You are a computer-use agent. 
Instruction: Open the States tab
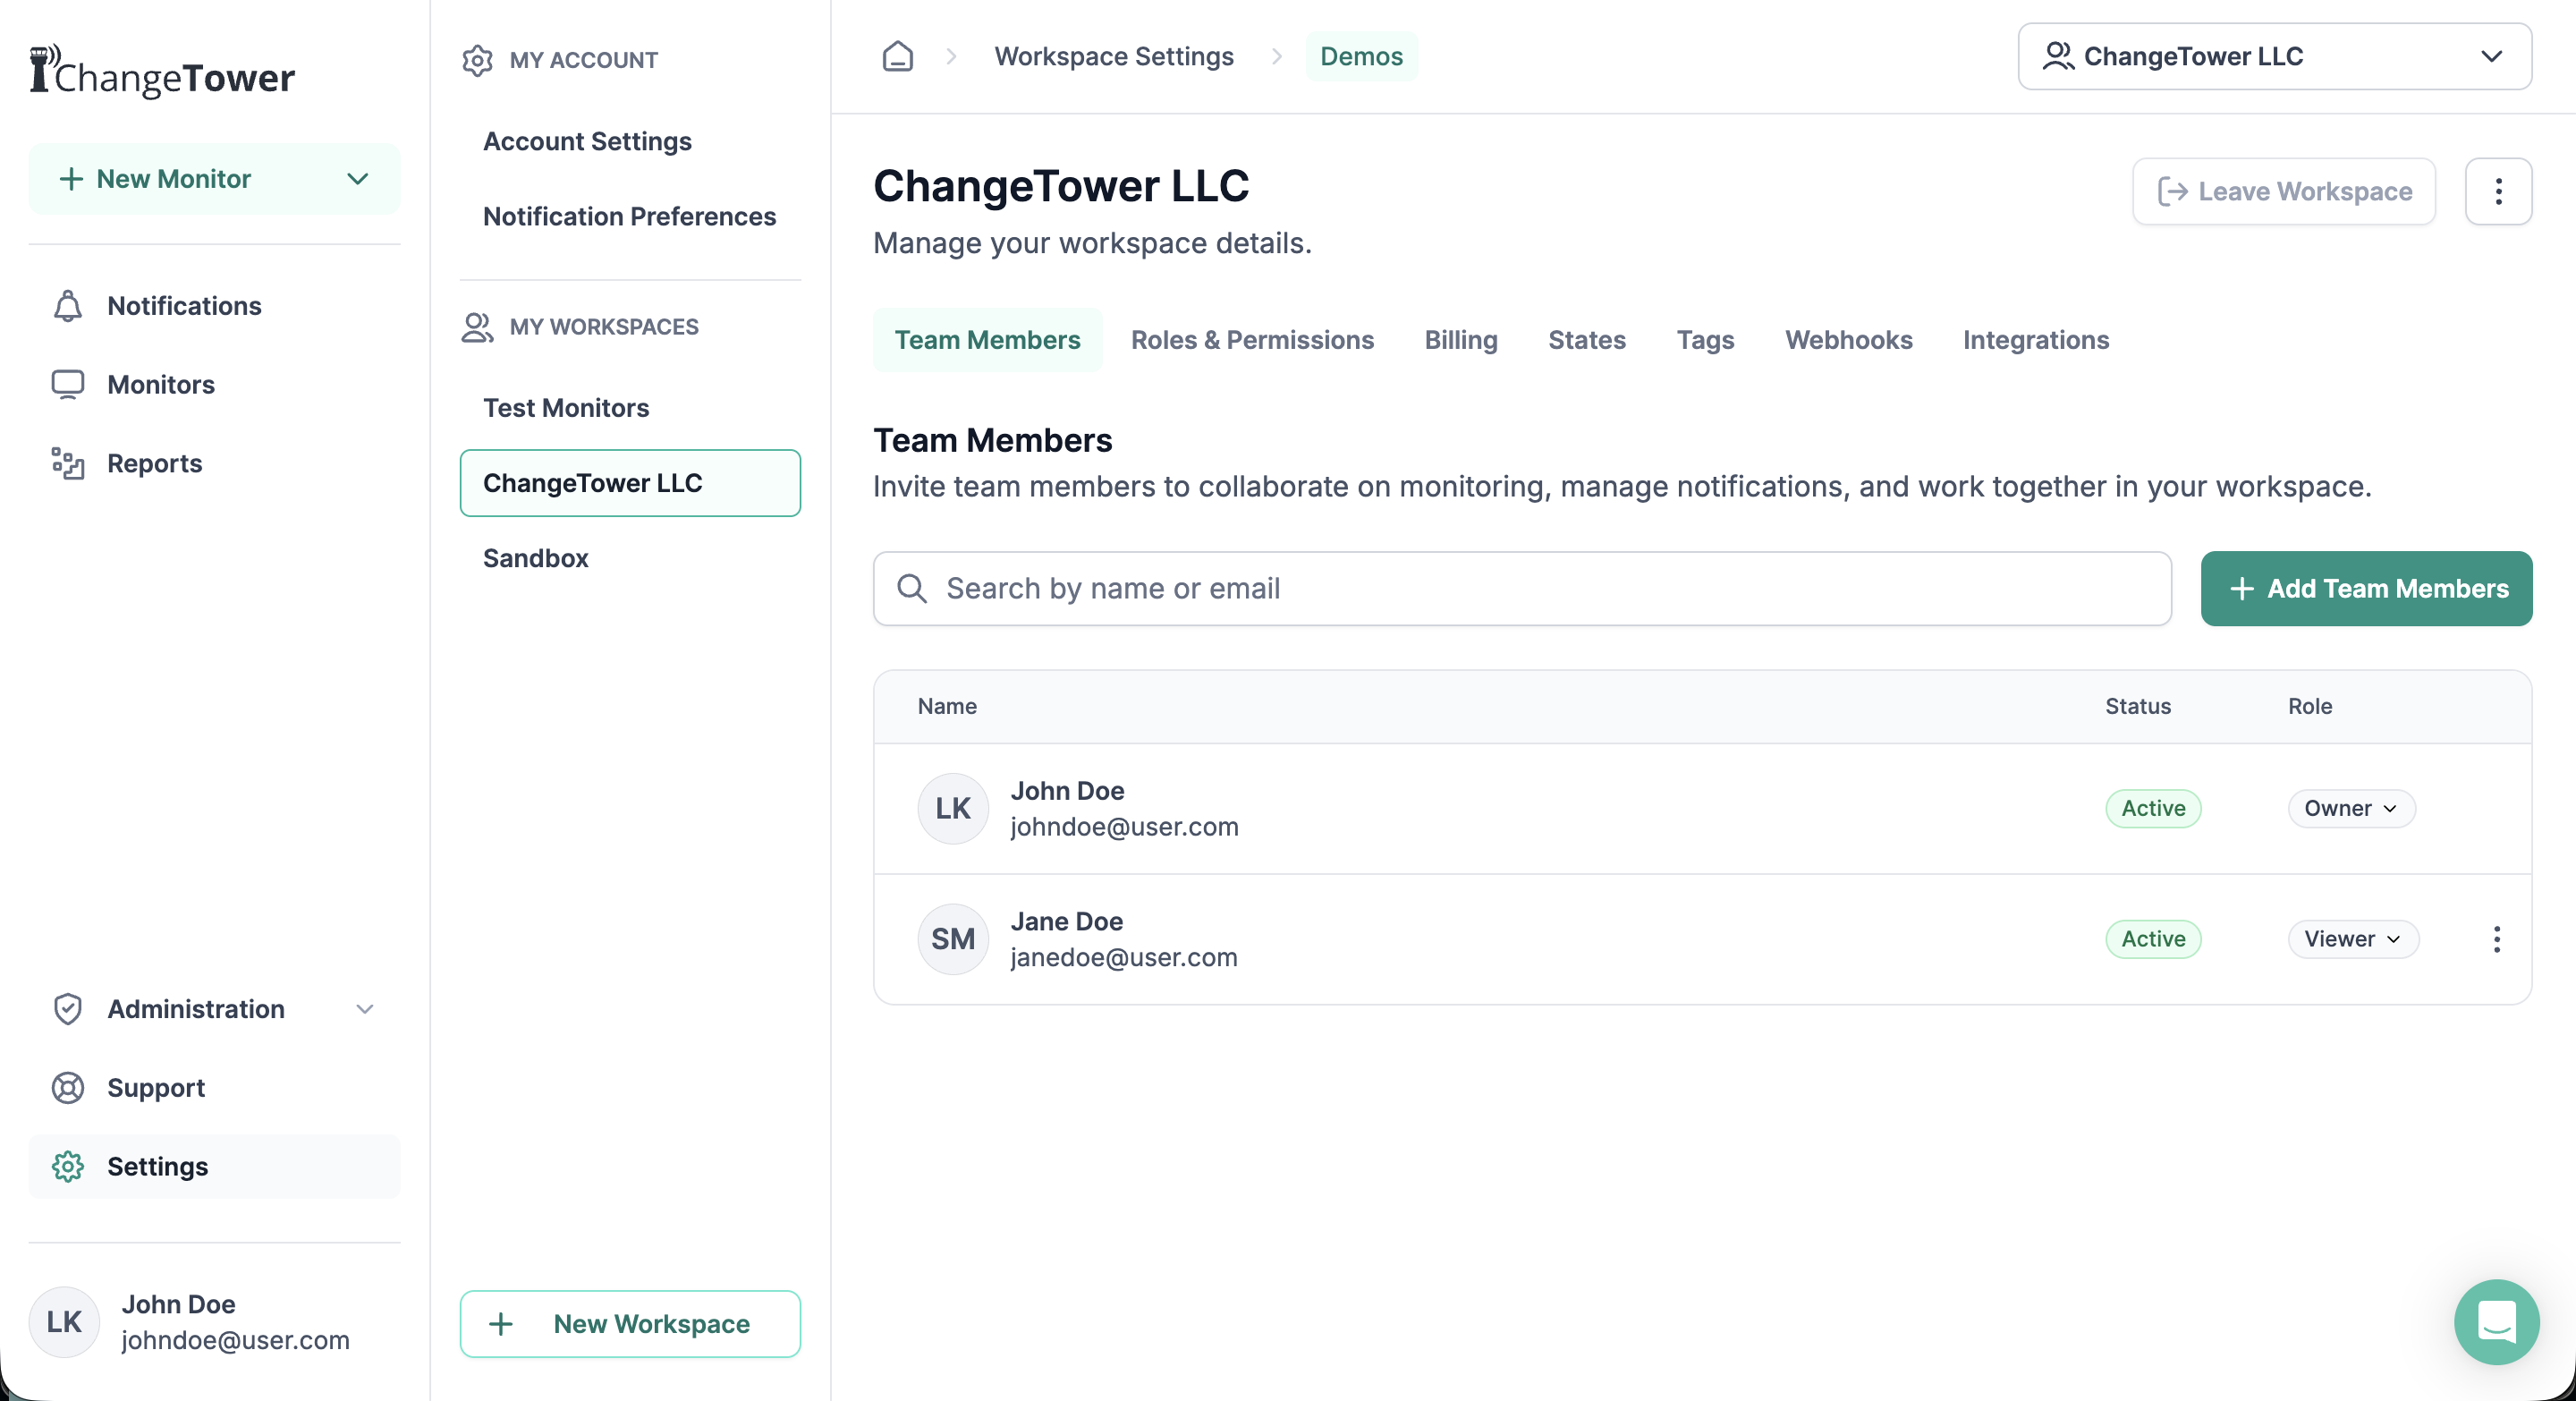pyautogui.click(x=1587, y=340)
